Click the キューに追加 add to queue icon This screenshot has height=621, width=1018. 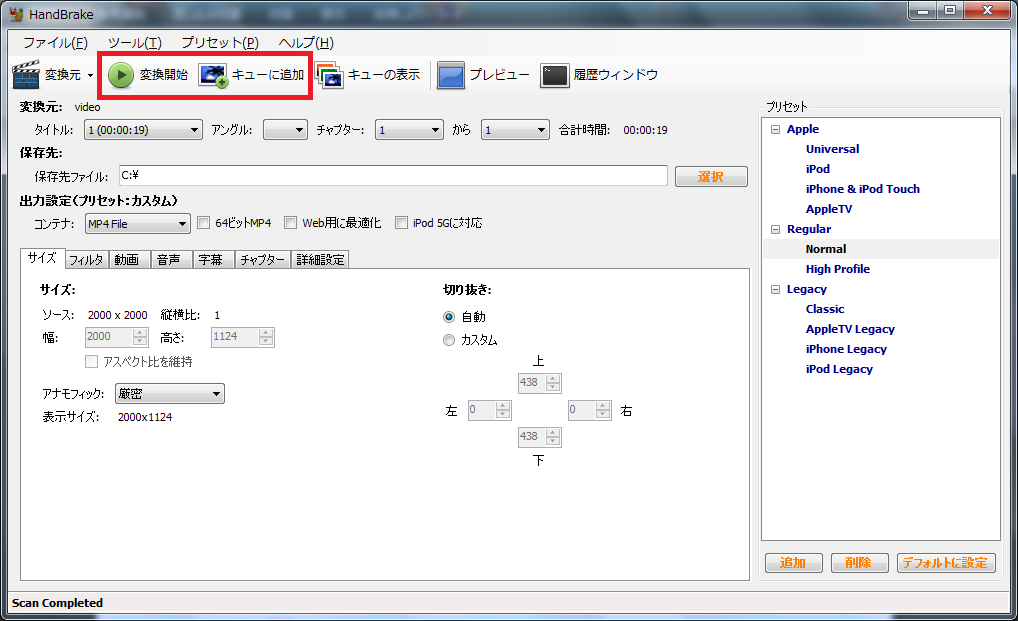[213, 75]
